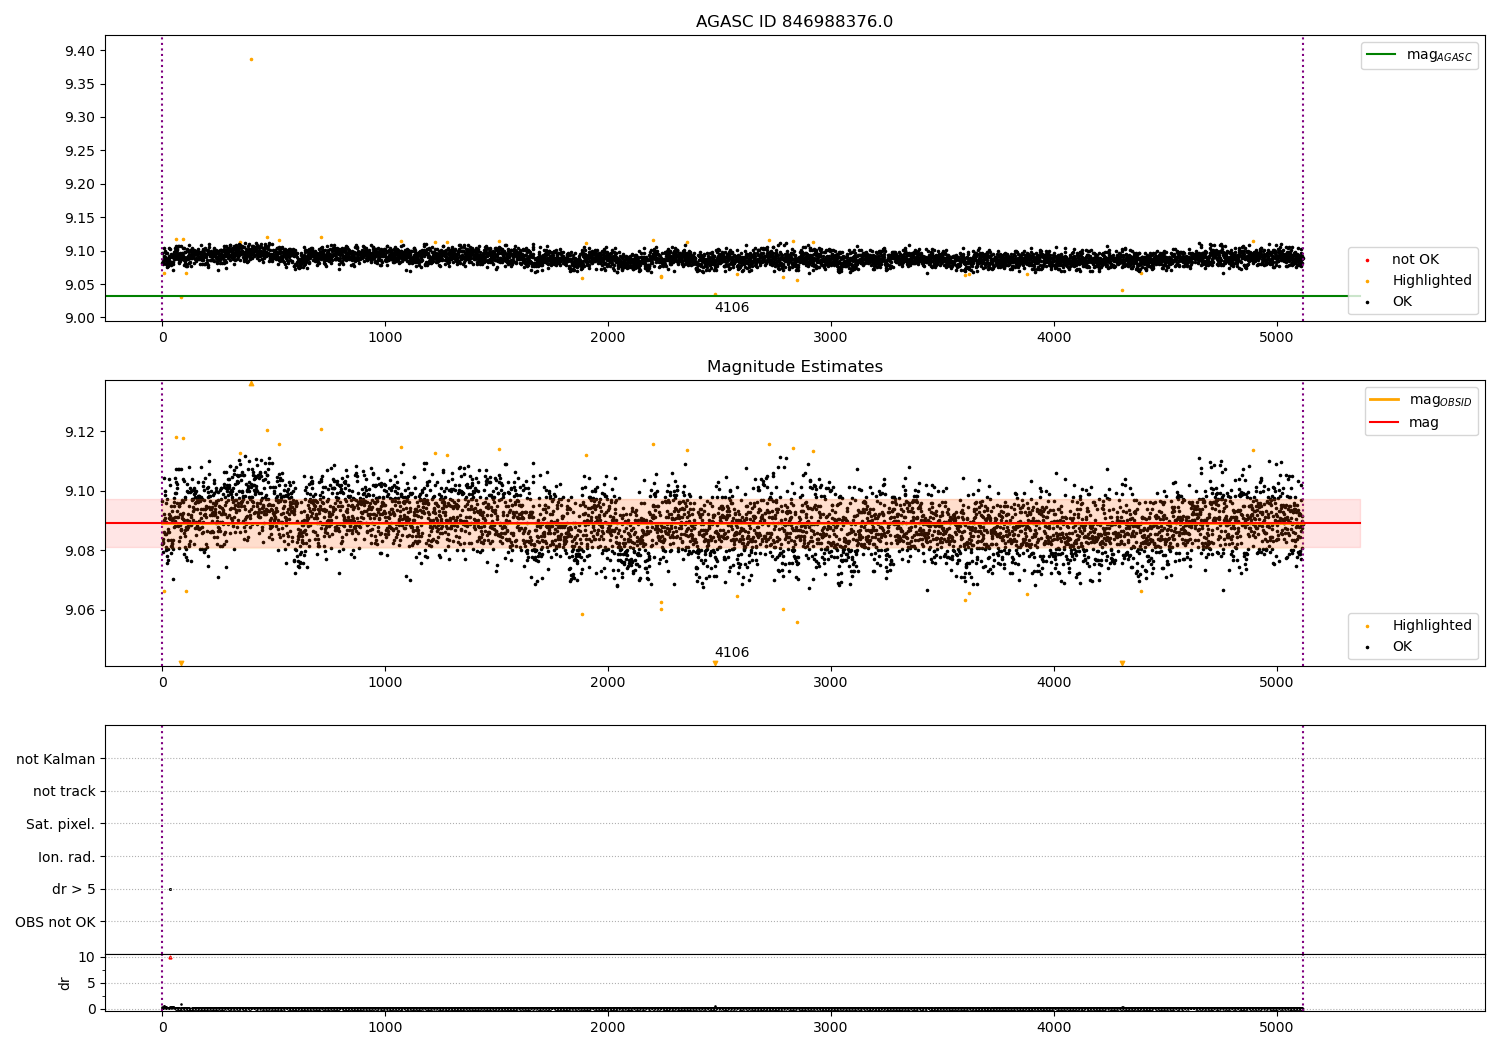
Task: Click the 4000 x-tick under the top plot
Action: point(1054,337)
